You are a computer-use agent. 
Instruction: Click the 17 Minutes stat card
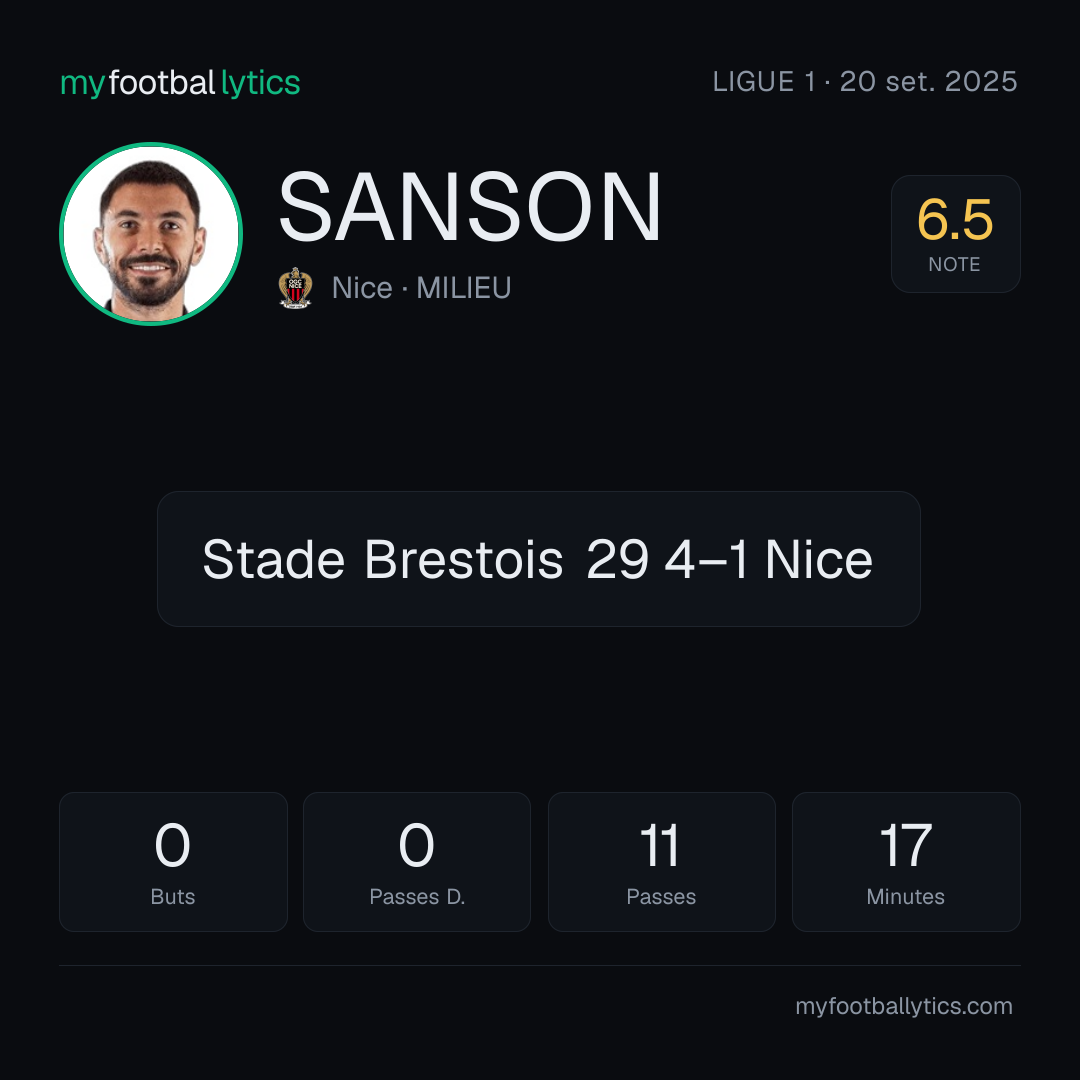tap(906, 862)
